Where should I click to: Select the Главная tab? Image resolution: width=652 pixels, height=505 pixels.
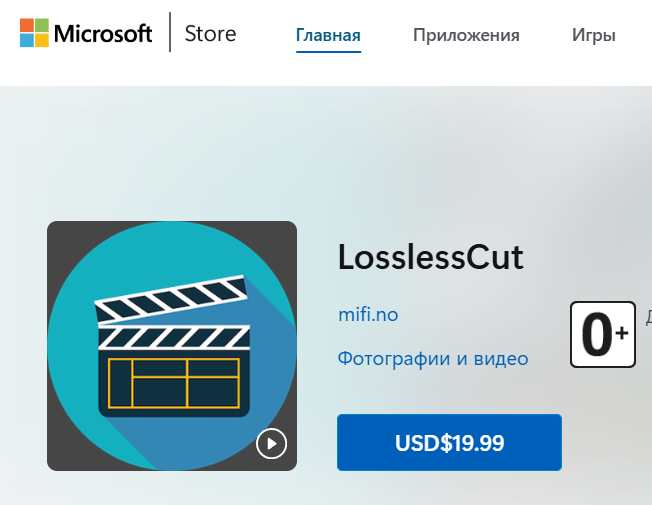click(328, 35)
